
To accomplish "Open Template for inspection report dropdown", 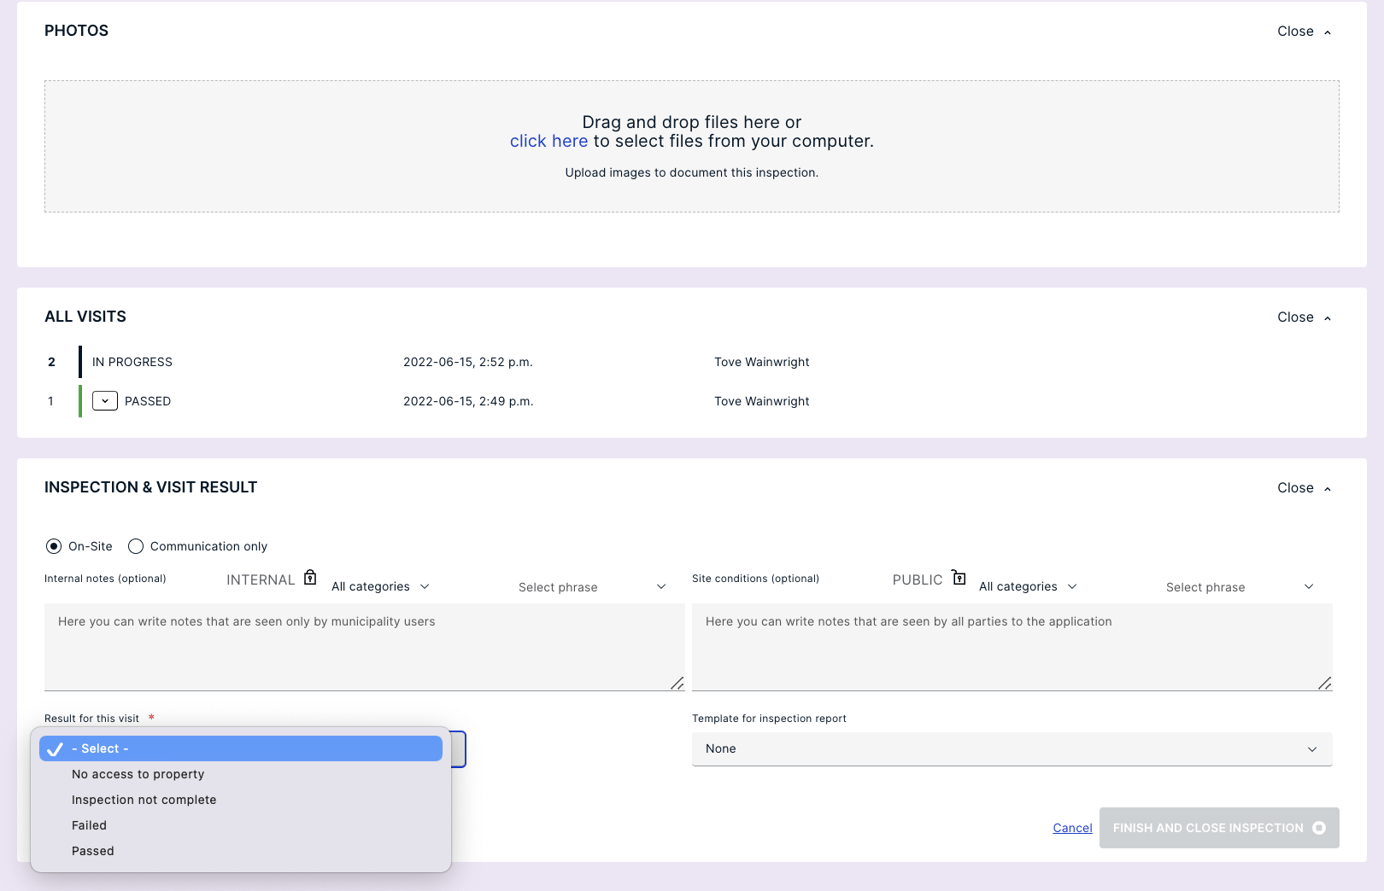I will 1011,749.
